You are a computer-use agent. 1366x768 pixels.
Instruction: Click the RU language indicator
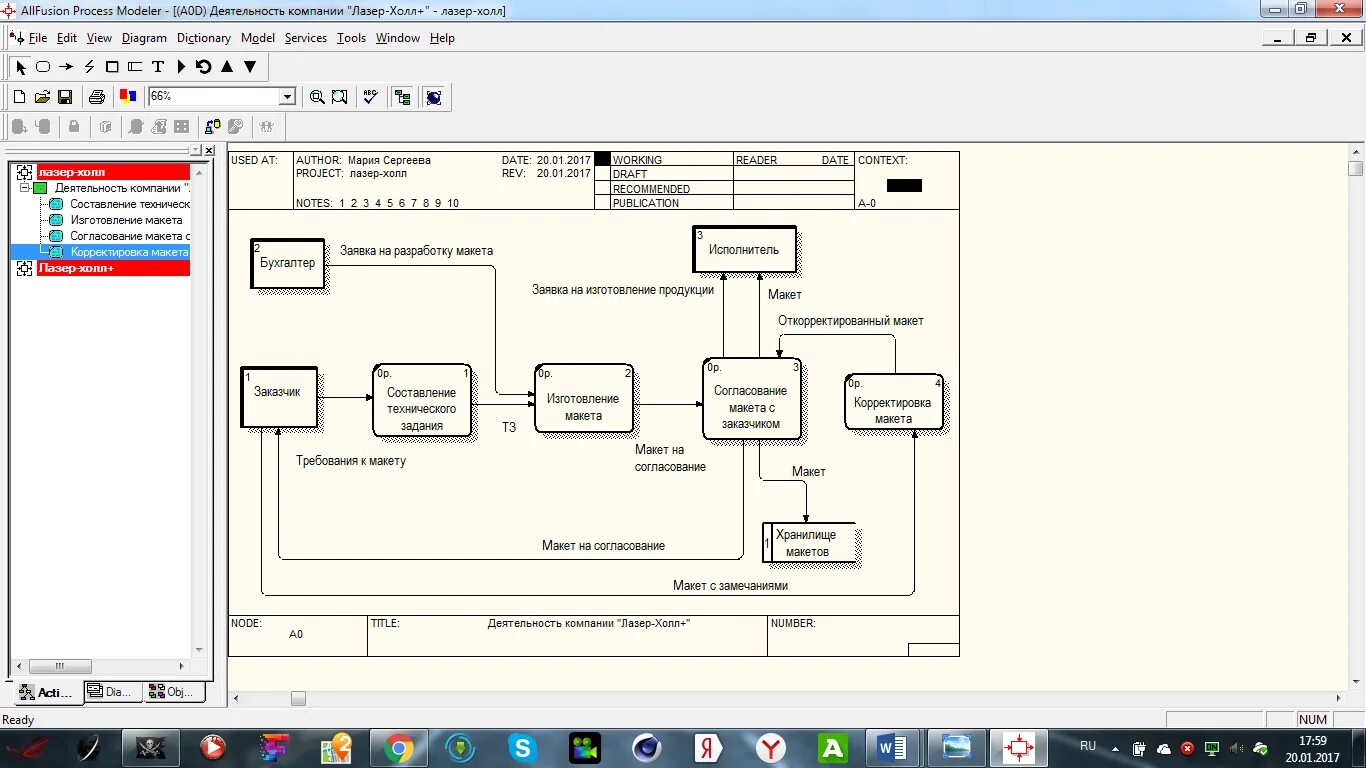[1088, 746]
